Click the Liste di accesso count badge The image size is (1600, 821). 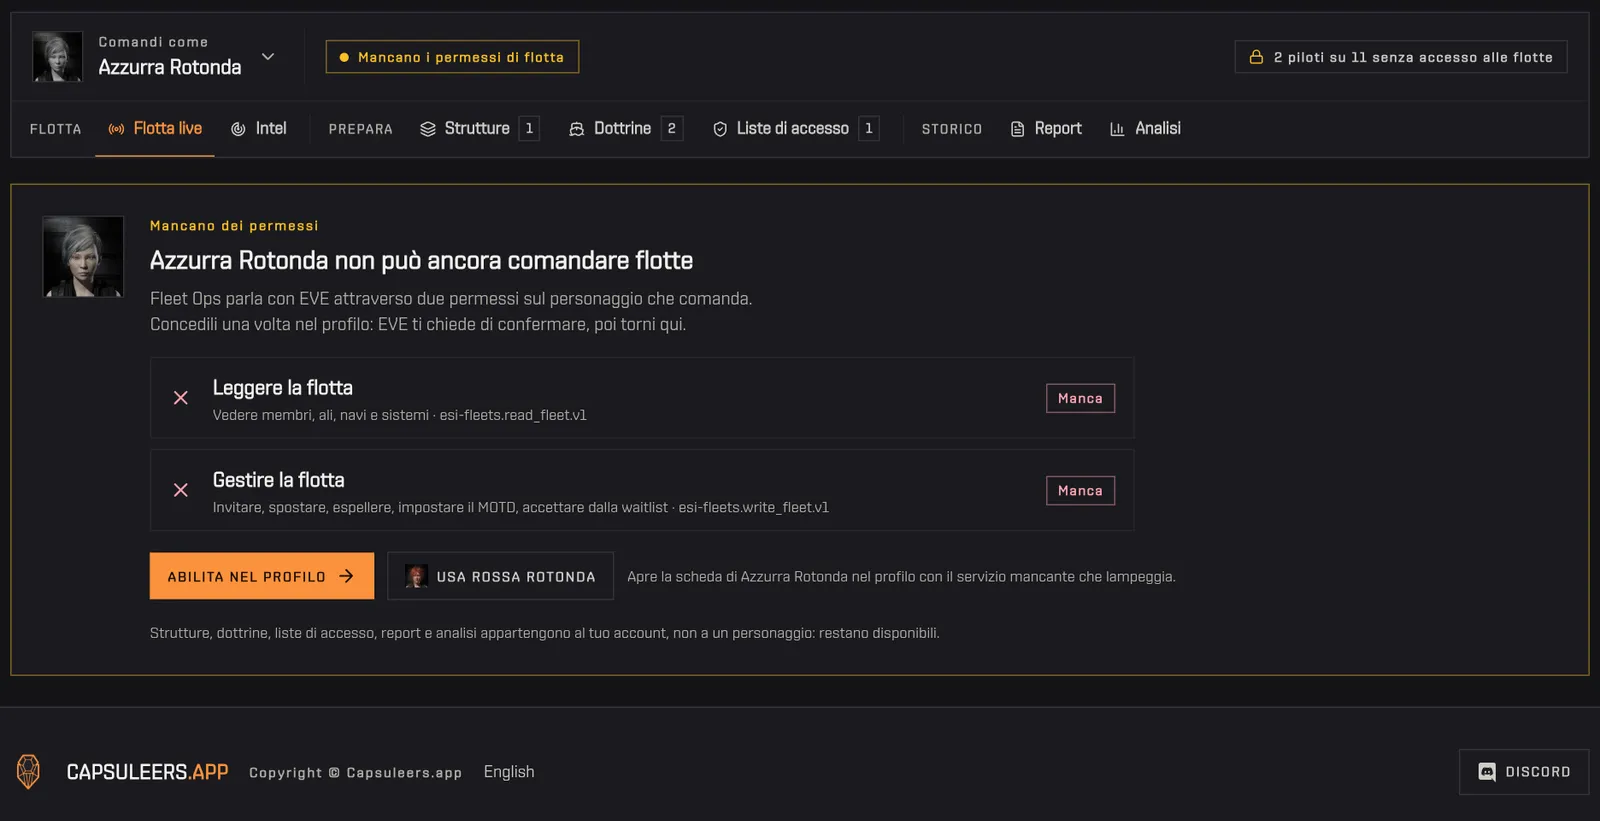point(869,129)
